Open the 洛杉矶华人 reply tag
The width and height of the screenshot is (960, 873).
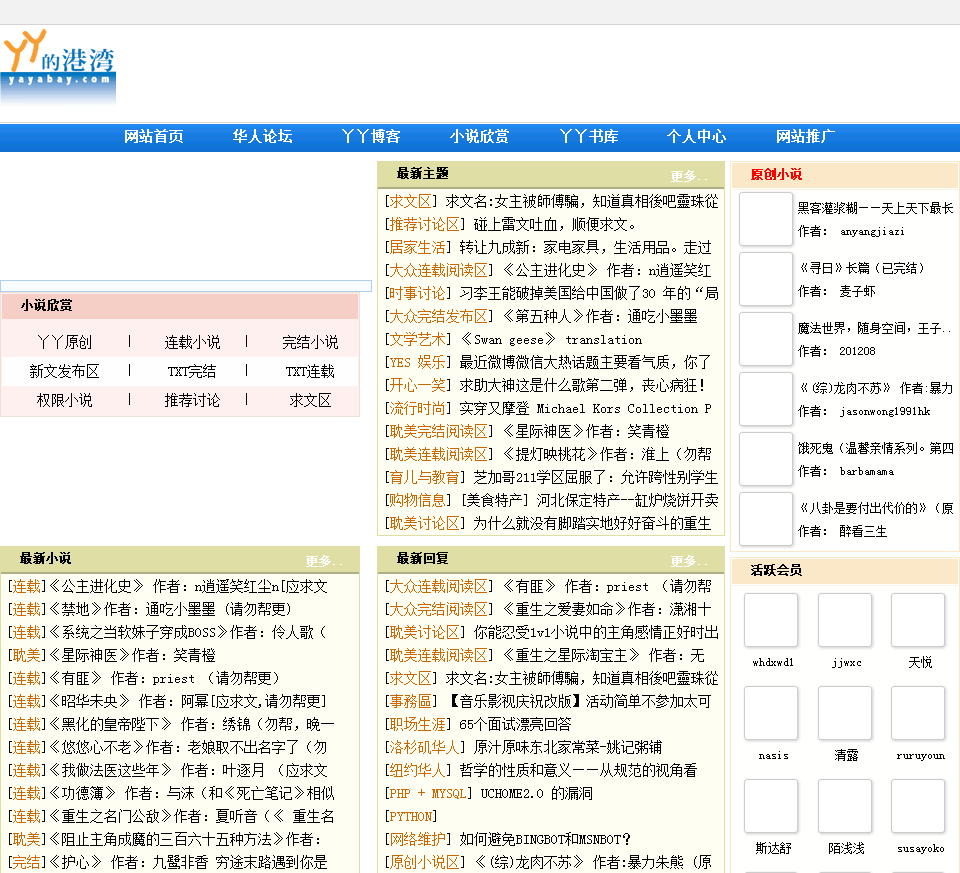424,747
